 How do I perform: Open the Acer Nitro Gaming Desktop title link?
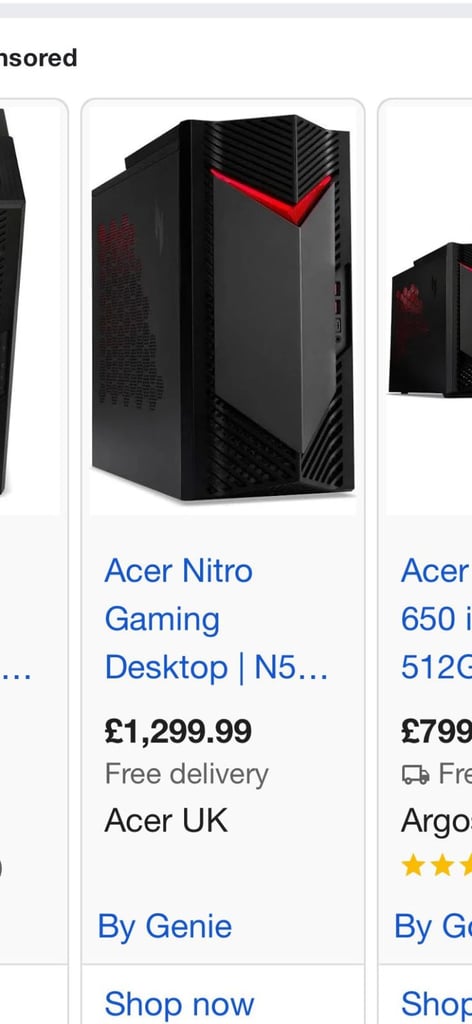[216, 619]
